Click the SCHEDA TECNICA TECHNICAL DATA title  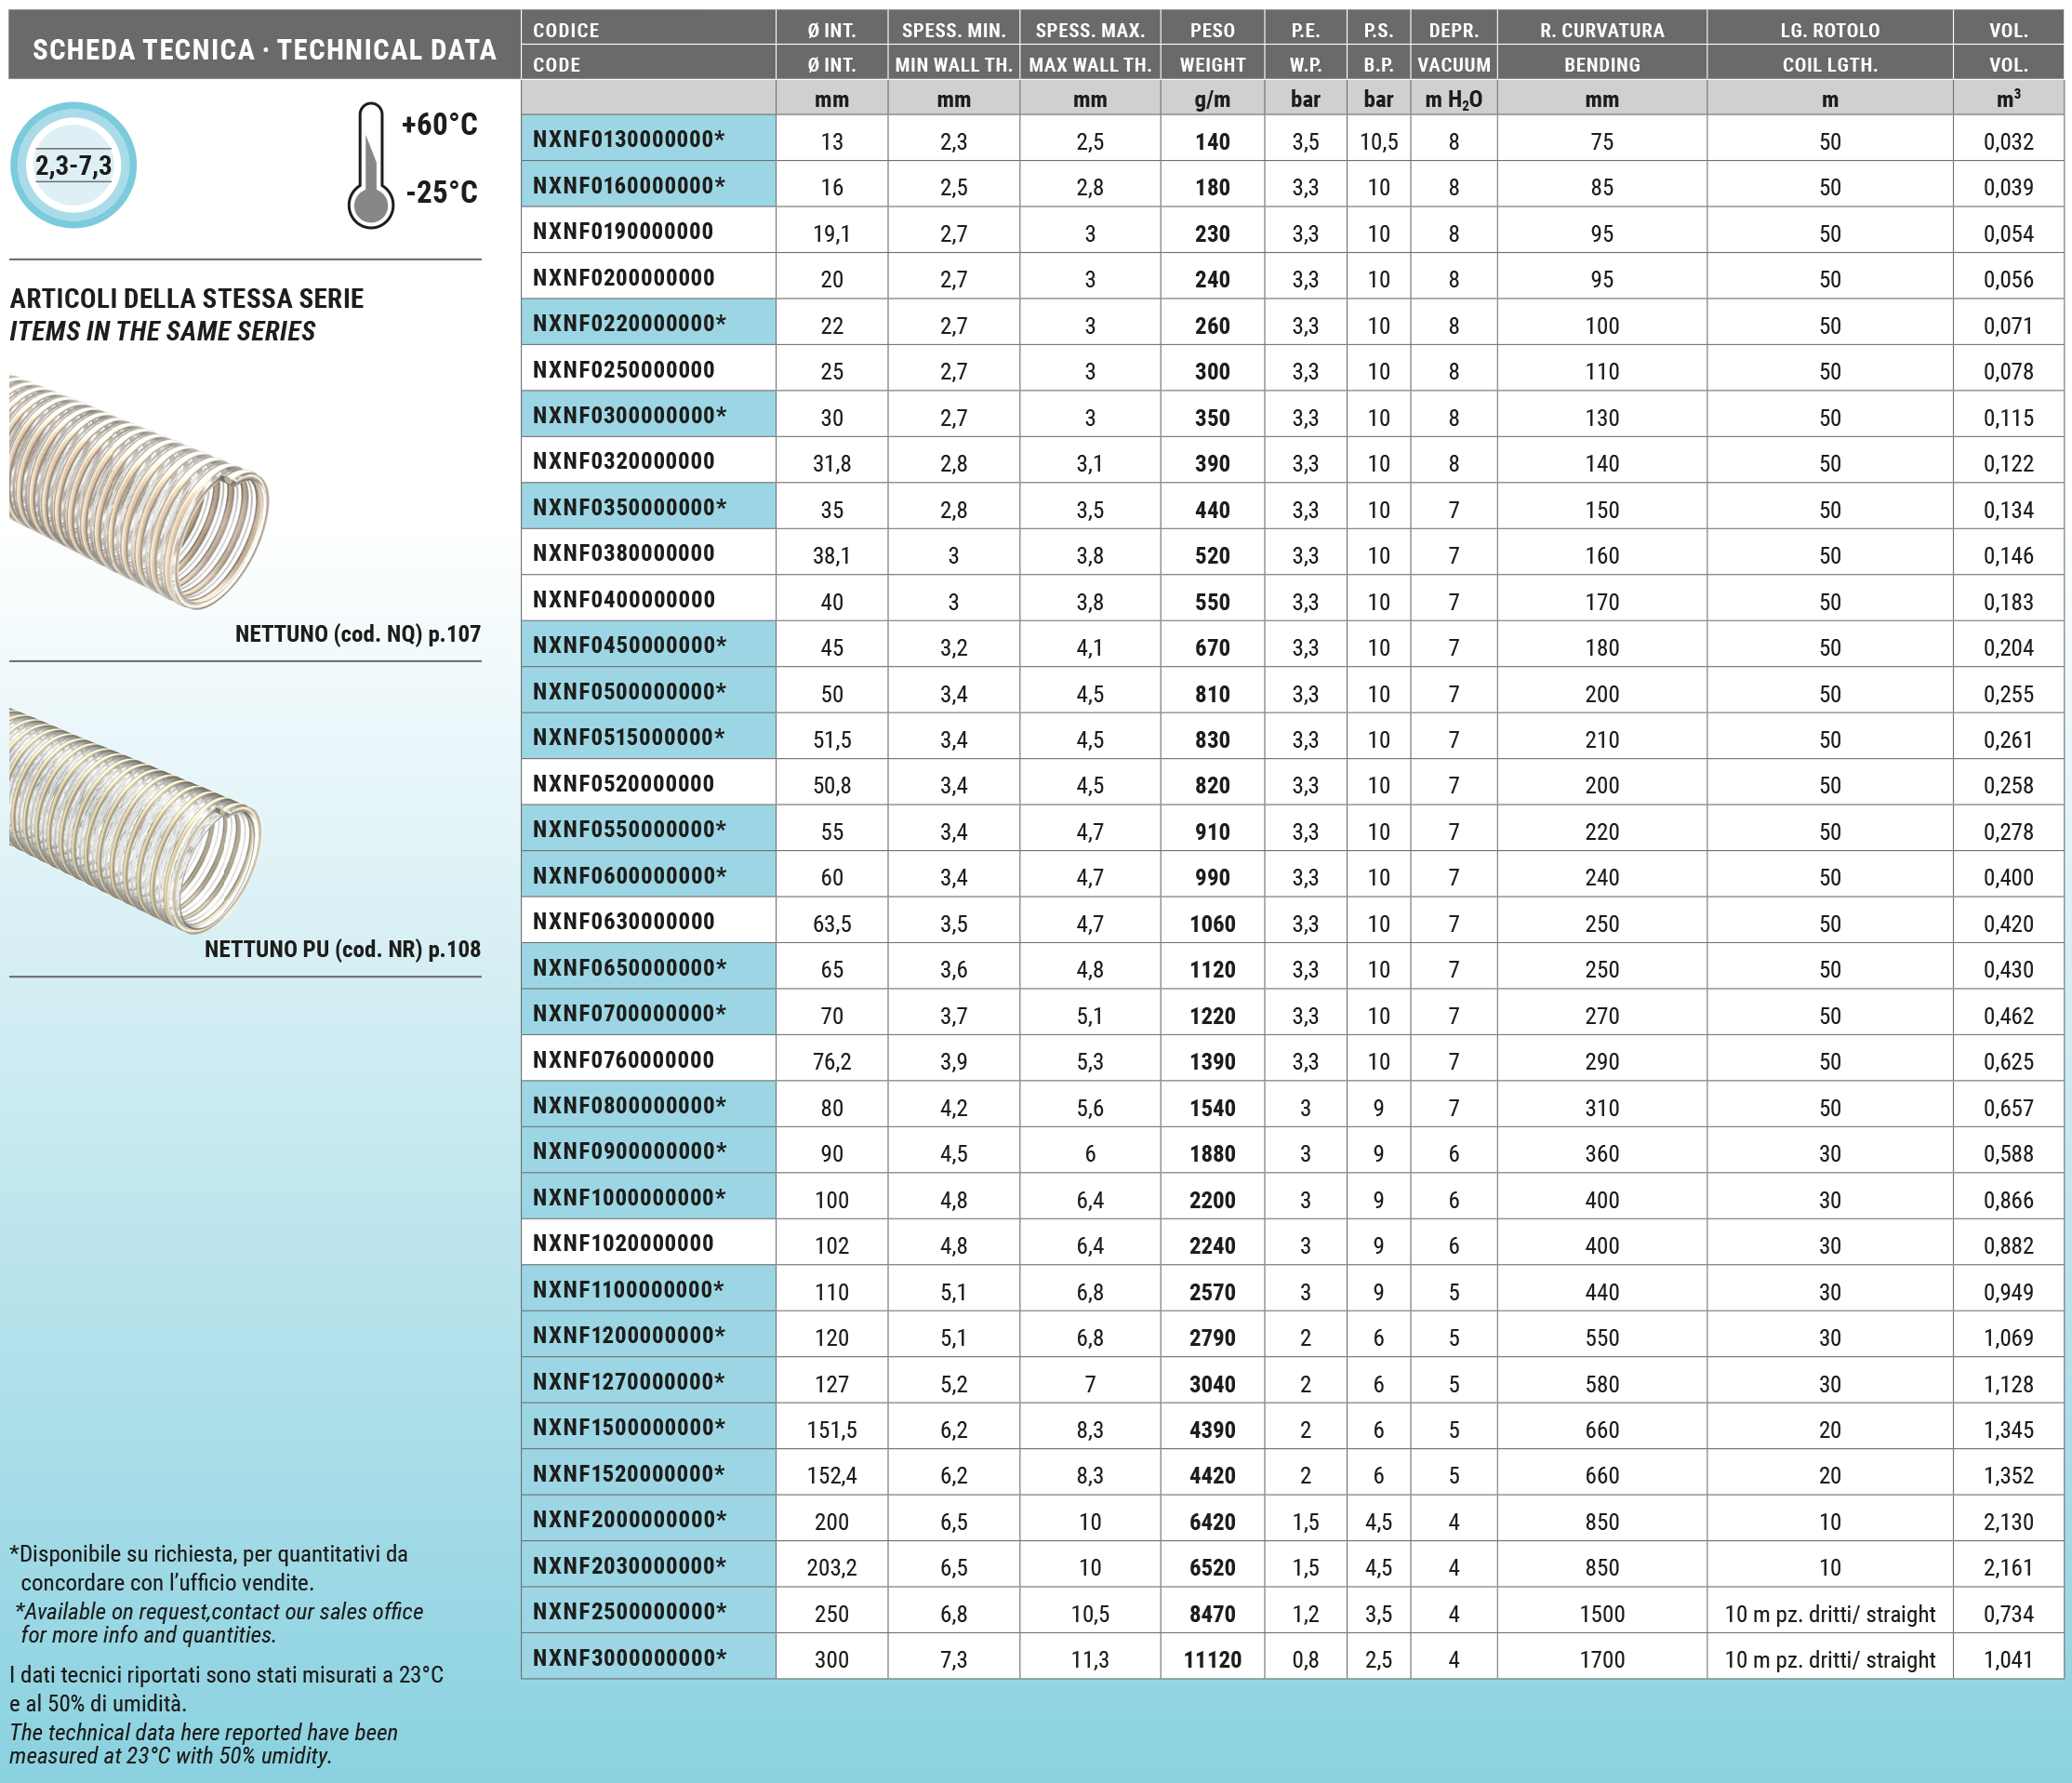click(264, 49)
